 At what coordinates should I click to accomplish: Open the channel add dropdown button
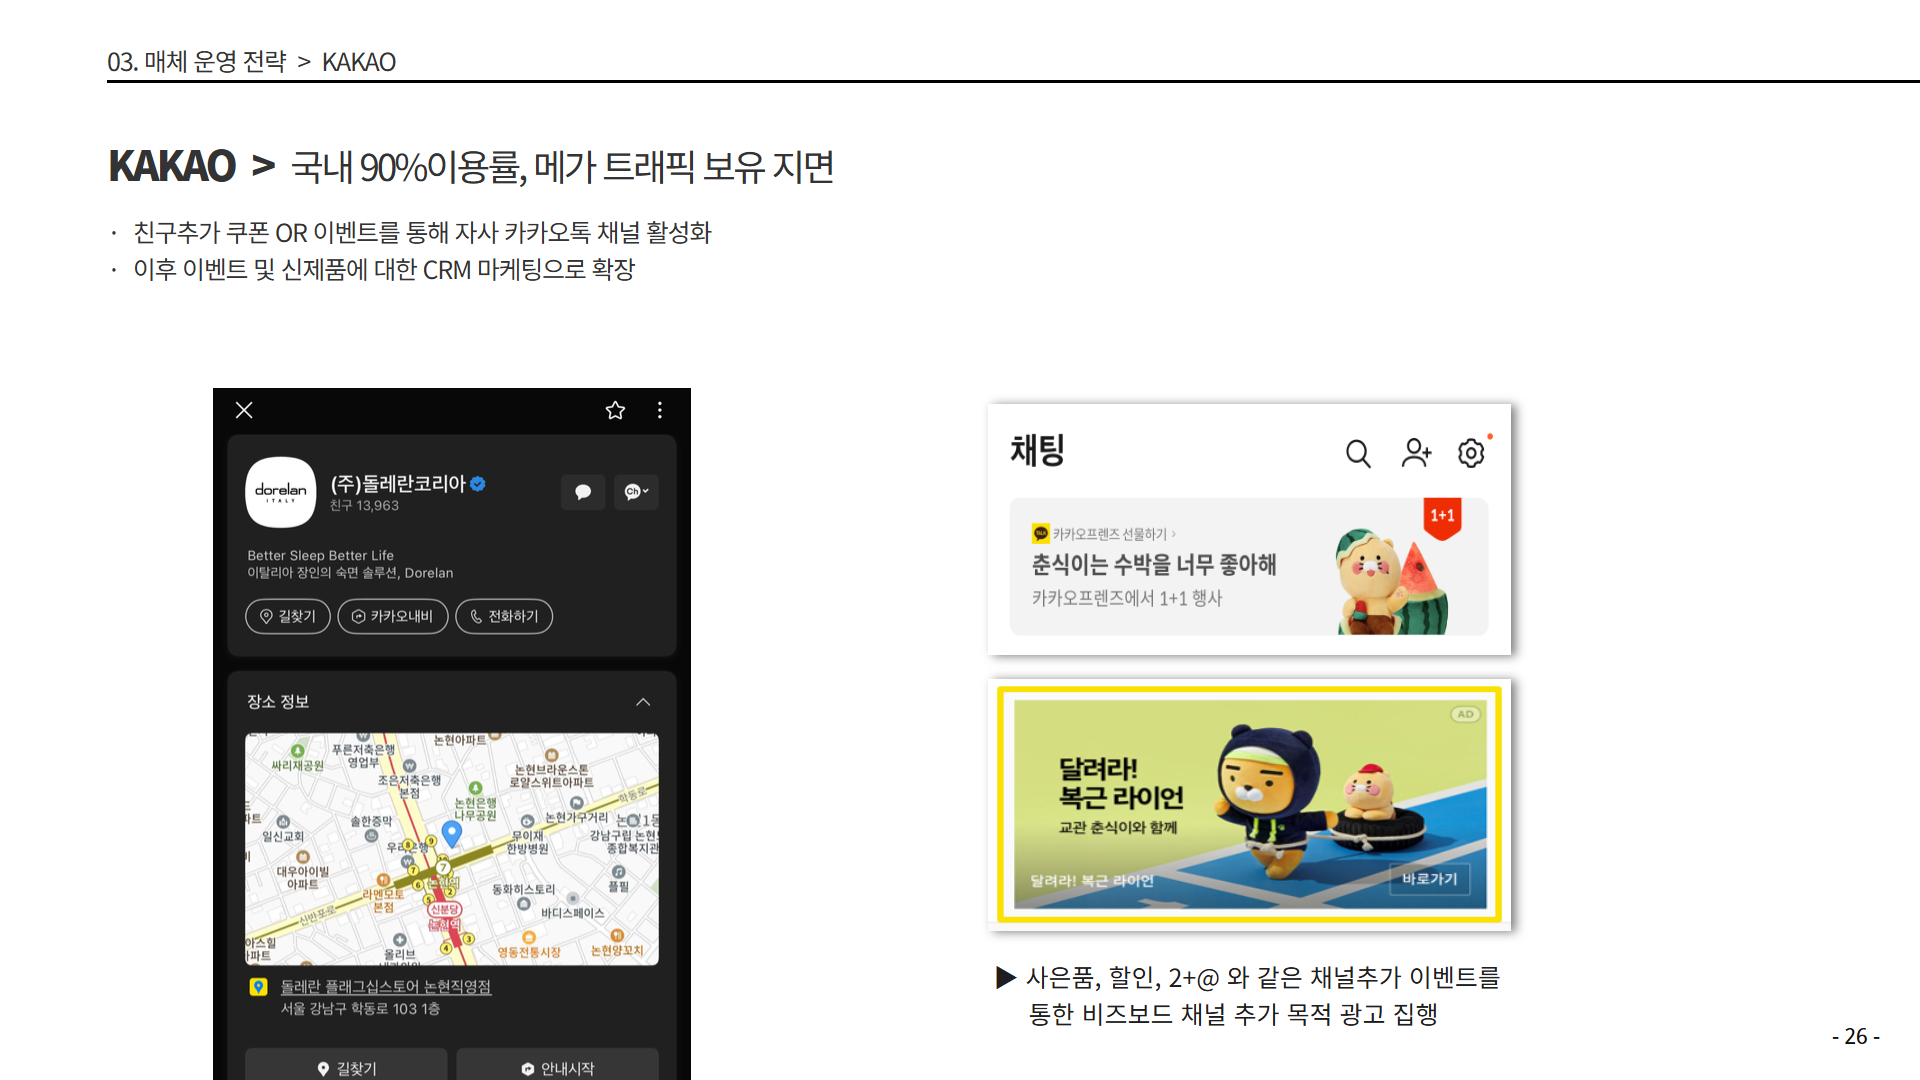pos(636,492)
